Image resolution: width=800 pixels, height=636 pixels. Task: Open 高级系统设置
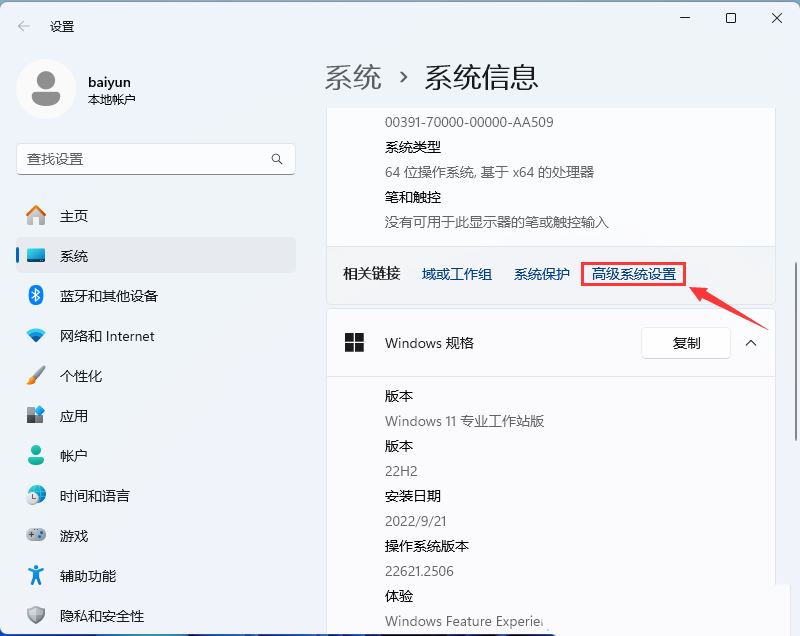pos(633,273)
